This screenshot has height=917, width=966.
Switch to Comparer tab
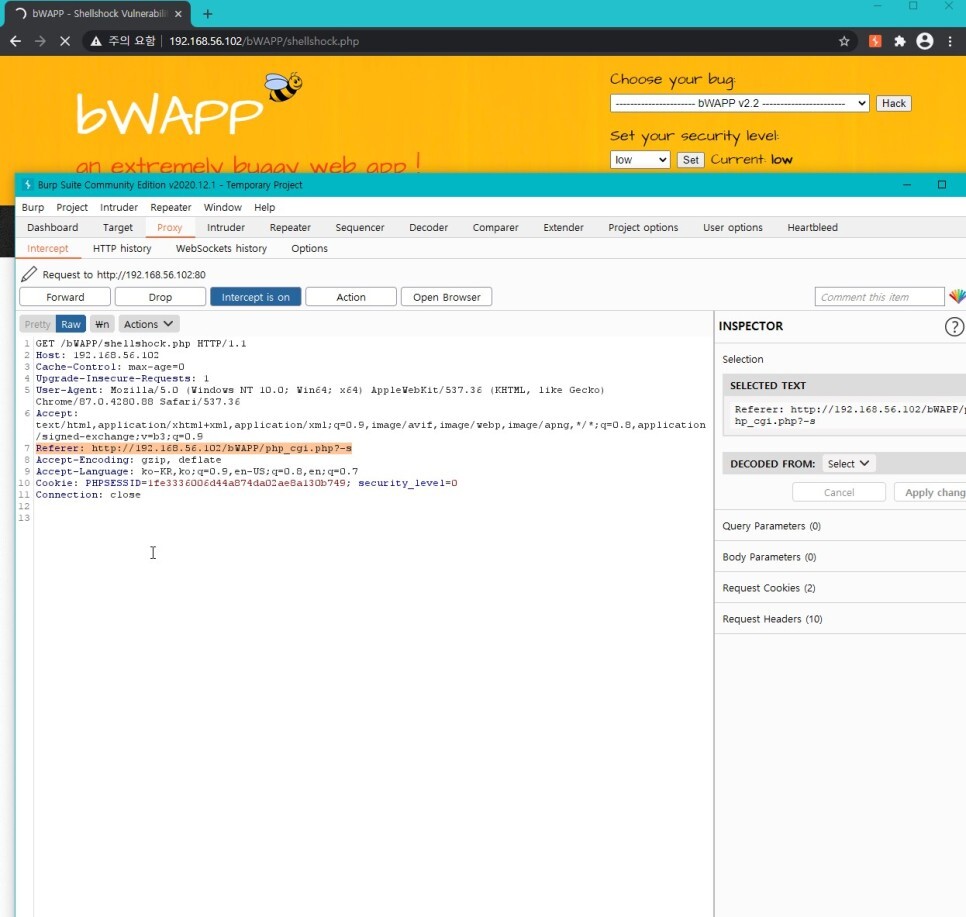click(495, 227)
